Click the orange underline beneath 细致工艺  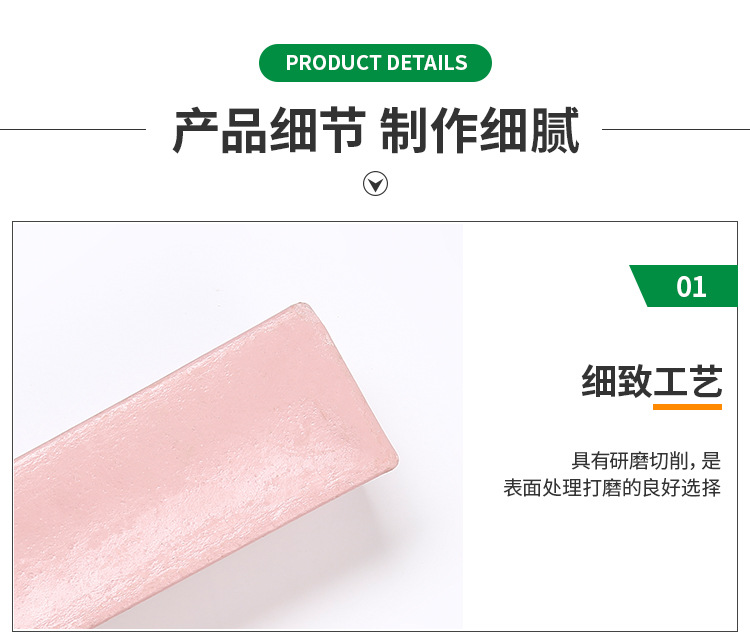coord(687,407)
